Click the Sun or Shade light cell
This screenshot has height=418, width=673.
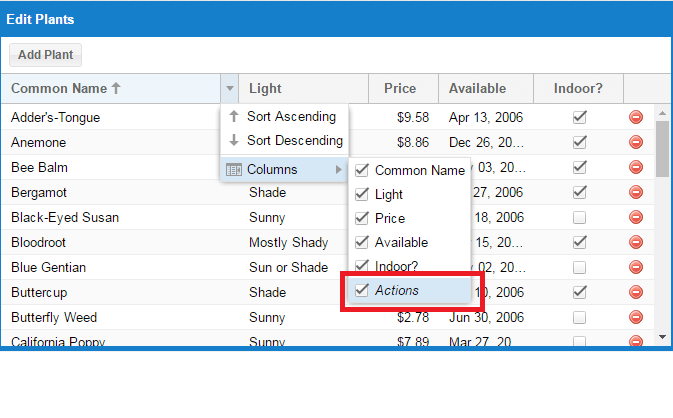[288, 267]
